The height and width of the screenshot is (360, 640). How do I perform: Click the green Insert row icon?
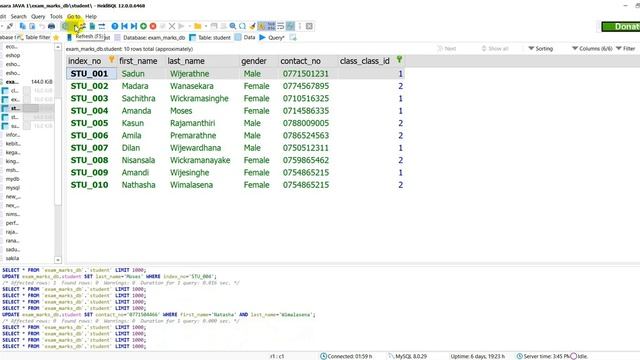click(144, 26)
